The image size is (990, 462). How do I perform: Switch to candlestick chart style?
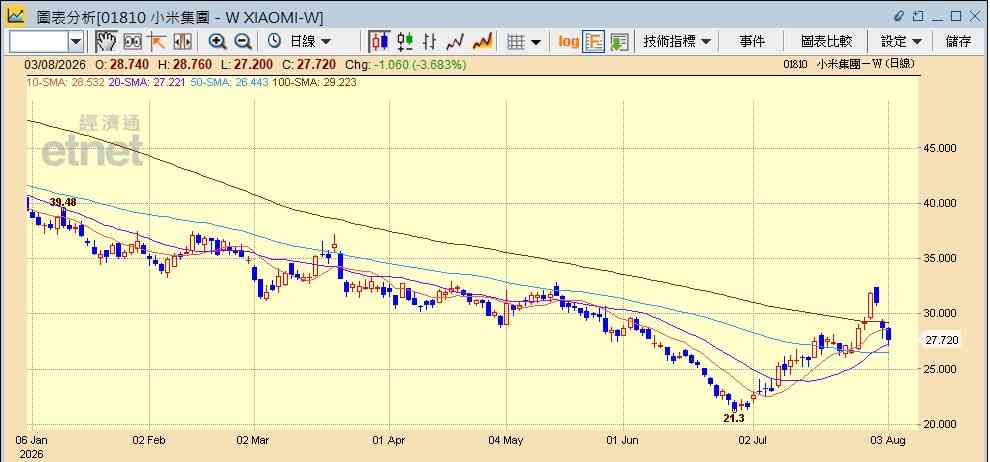tap(379, 42)
